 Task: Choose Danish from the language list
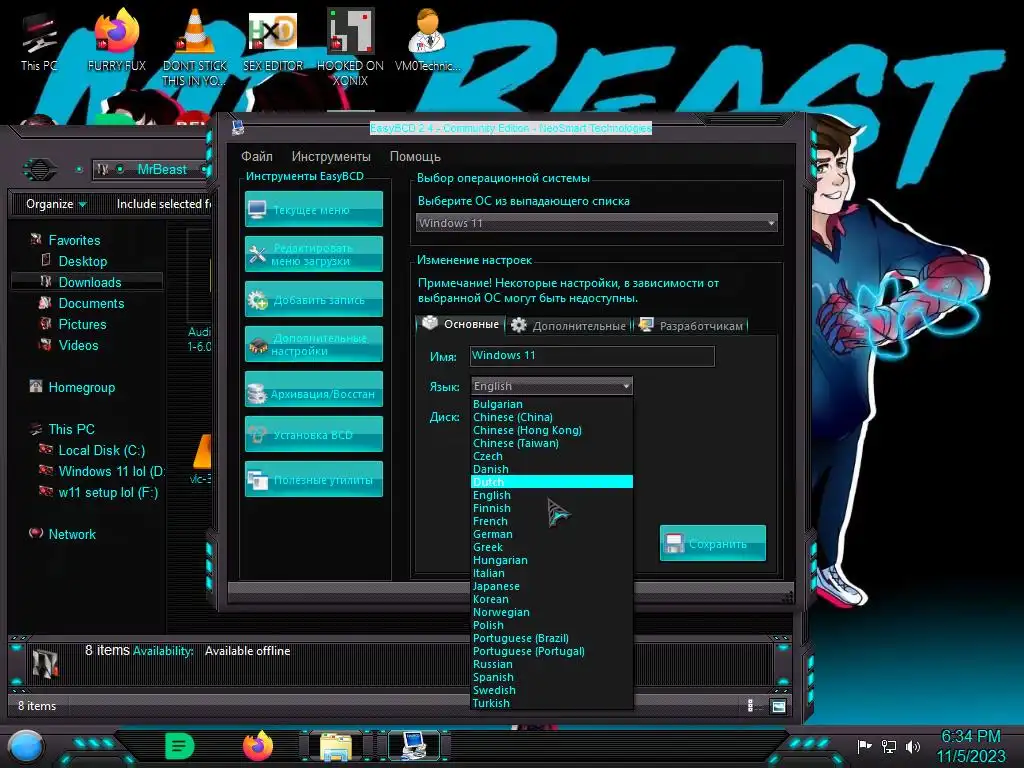point(551,470)
